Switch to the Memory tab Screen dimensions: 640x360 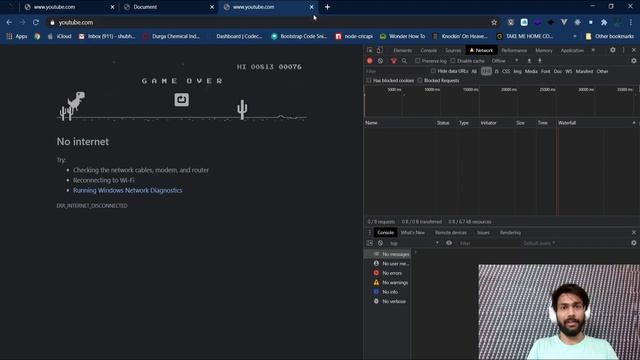[x=544, y=50]
